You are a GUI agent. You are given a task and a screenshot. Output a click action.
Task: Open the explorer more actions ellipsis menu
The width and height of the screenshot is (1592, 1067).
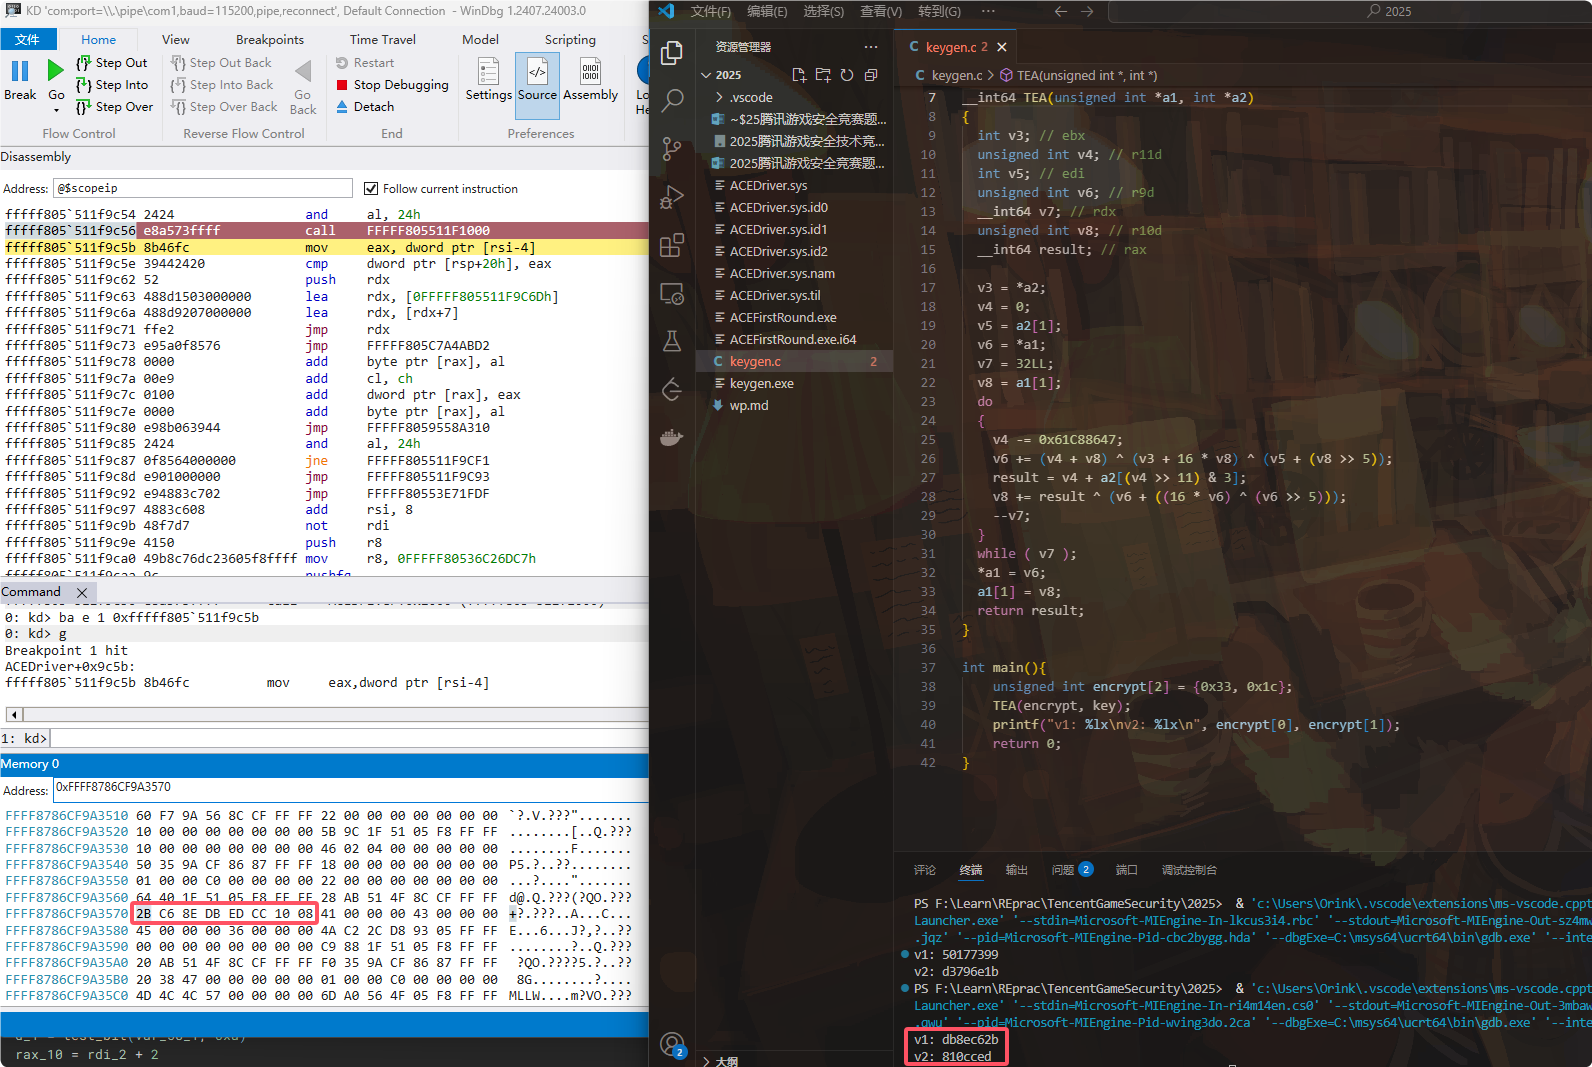click(x=871, y=47)
